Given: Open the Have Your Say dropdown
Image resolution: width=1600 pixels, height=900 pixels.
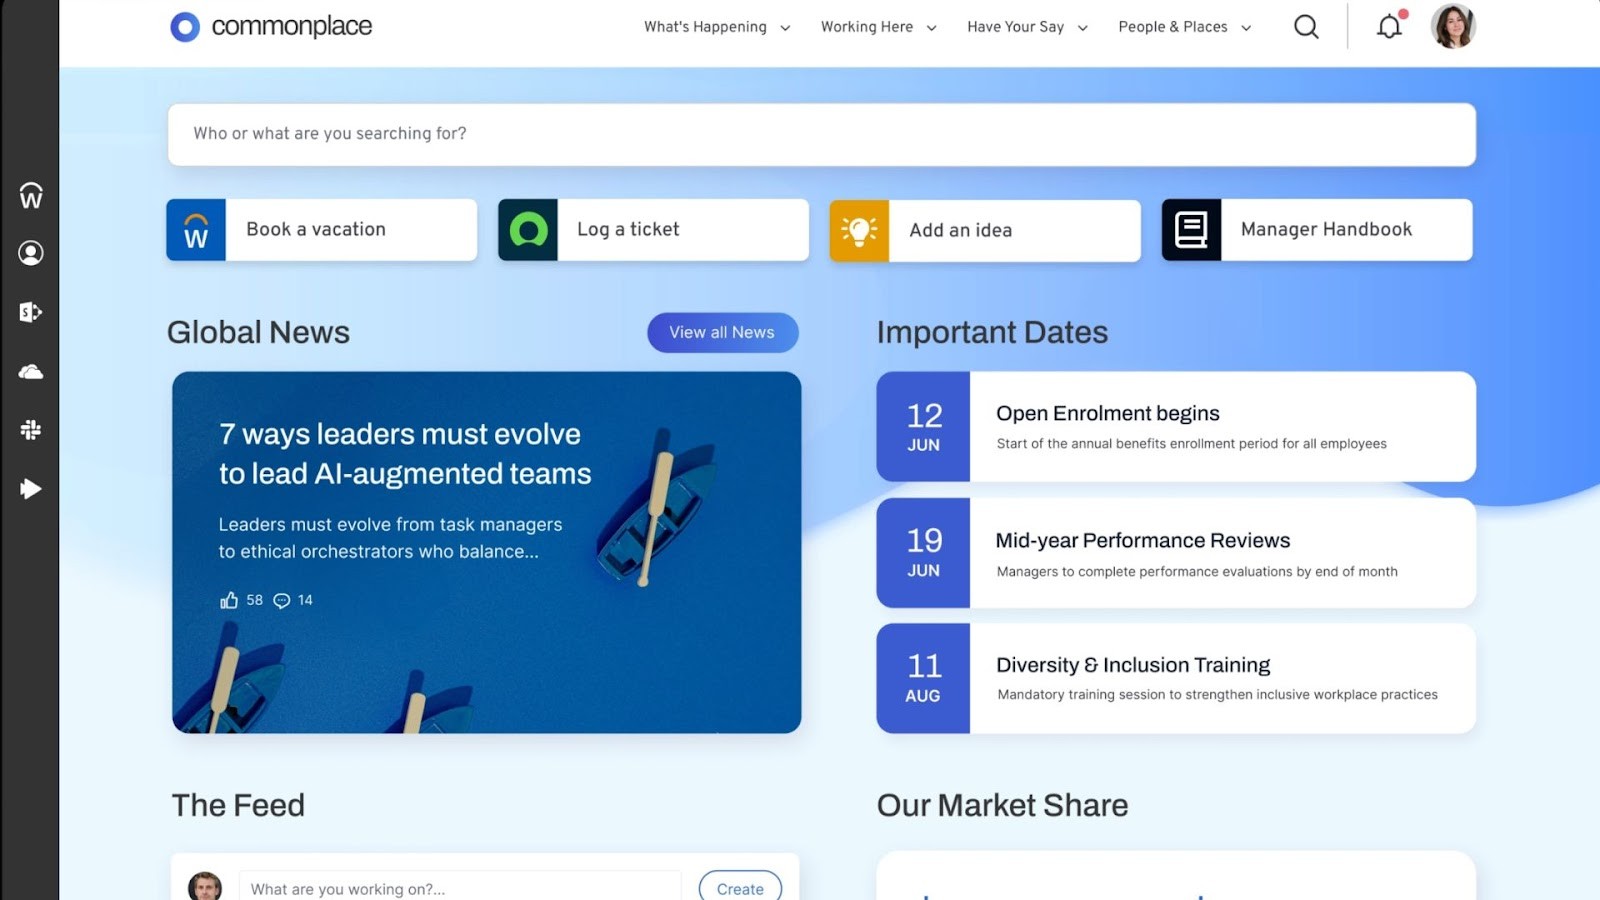Looking at the screenshot, I should (1026, 27).
